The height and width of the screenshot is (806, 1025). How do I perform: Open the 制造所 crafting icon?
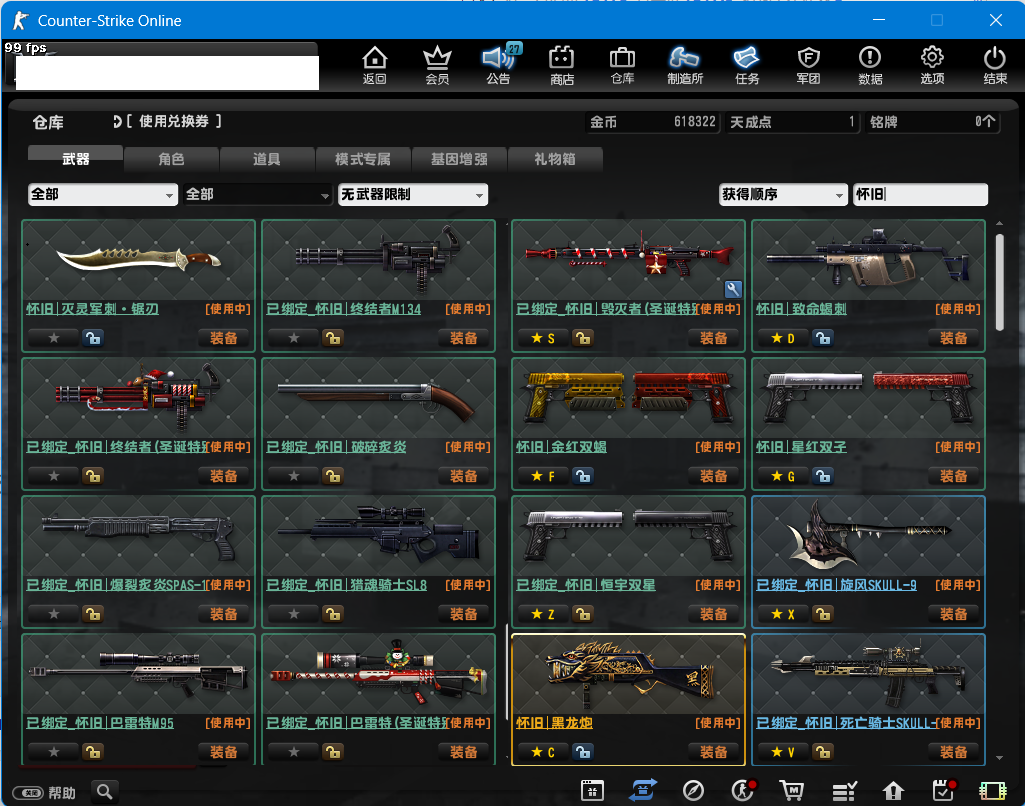click(684, 65)
